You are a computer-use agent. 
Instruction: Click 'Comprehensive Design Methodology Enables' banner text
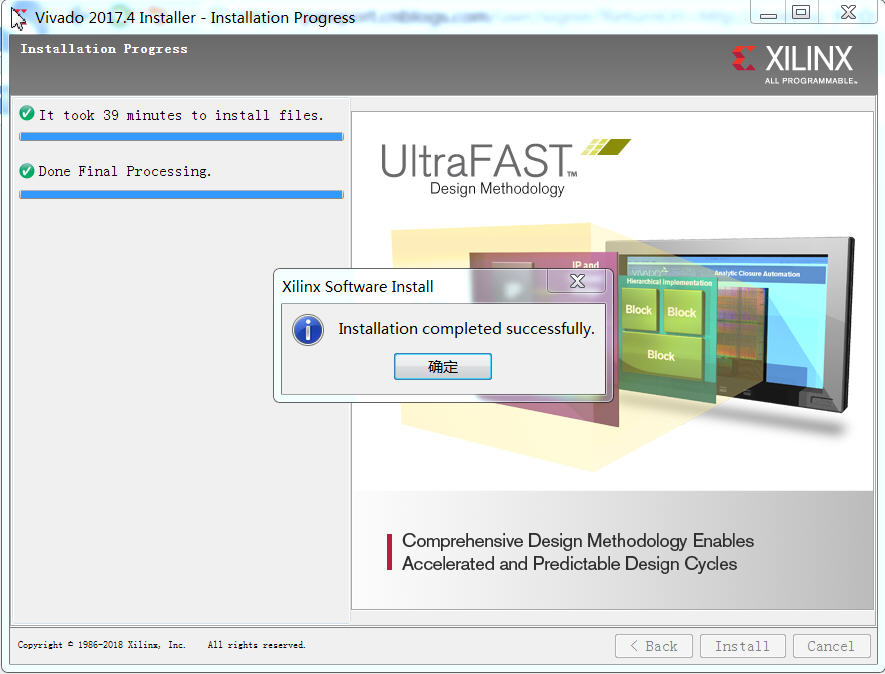pos(578,541)
